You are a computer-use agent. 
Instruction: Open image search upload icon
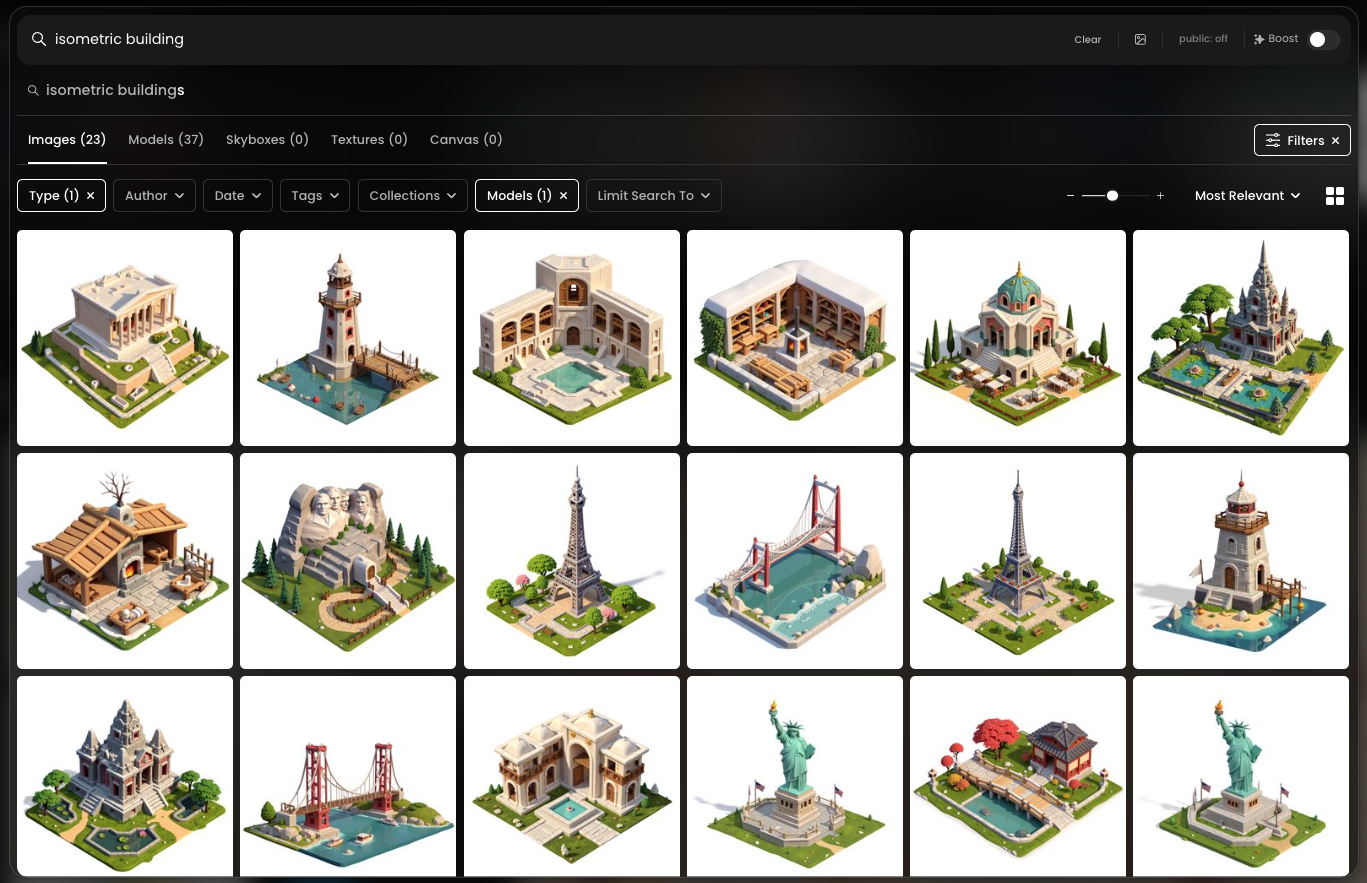pos(1140,40)
